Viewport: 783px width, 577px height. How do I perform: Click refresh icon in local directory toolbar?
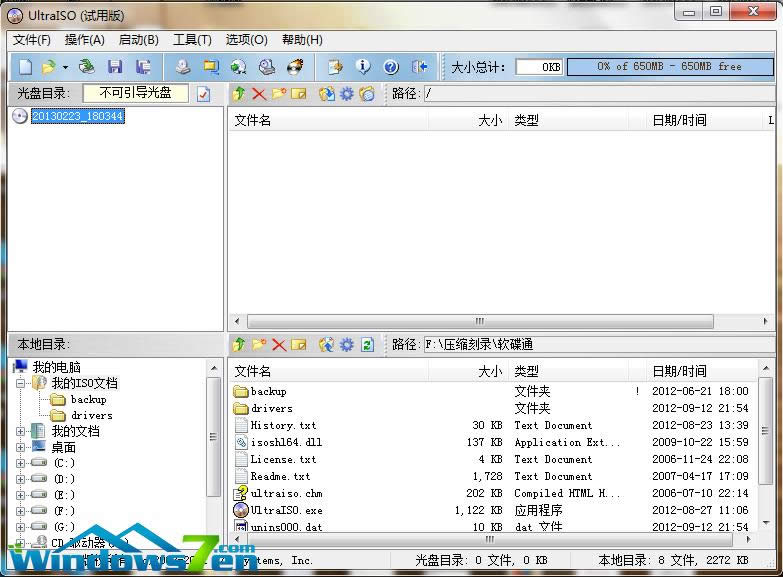pos(367,345)
